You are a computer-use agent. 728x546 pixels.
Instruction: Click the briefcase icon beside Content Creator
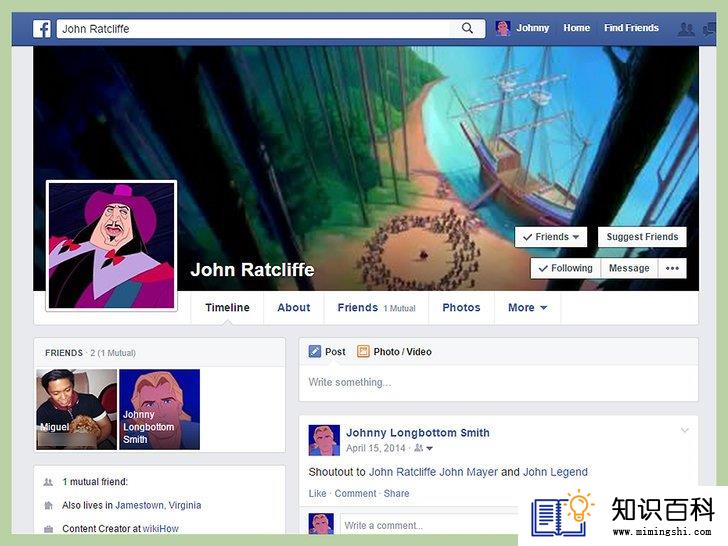[48, 529]
